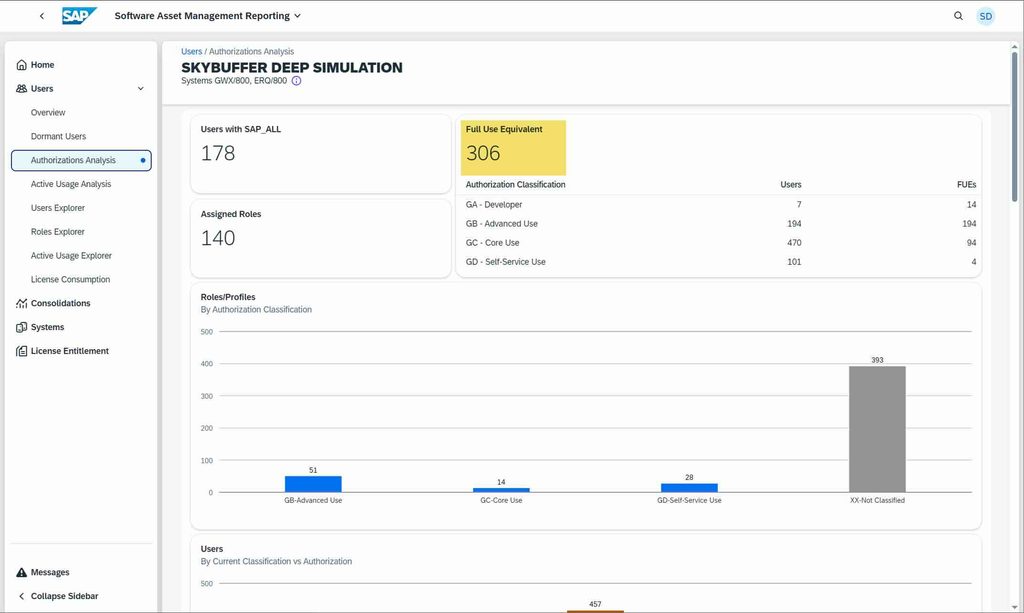Open the Assigned Roles card
The width and height of the screenshot is (1024, 613).
321,238
